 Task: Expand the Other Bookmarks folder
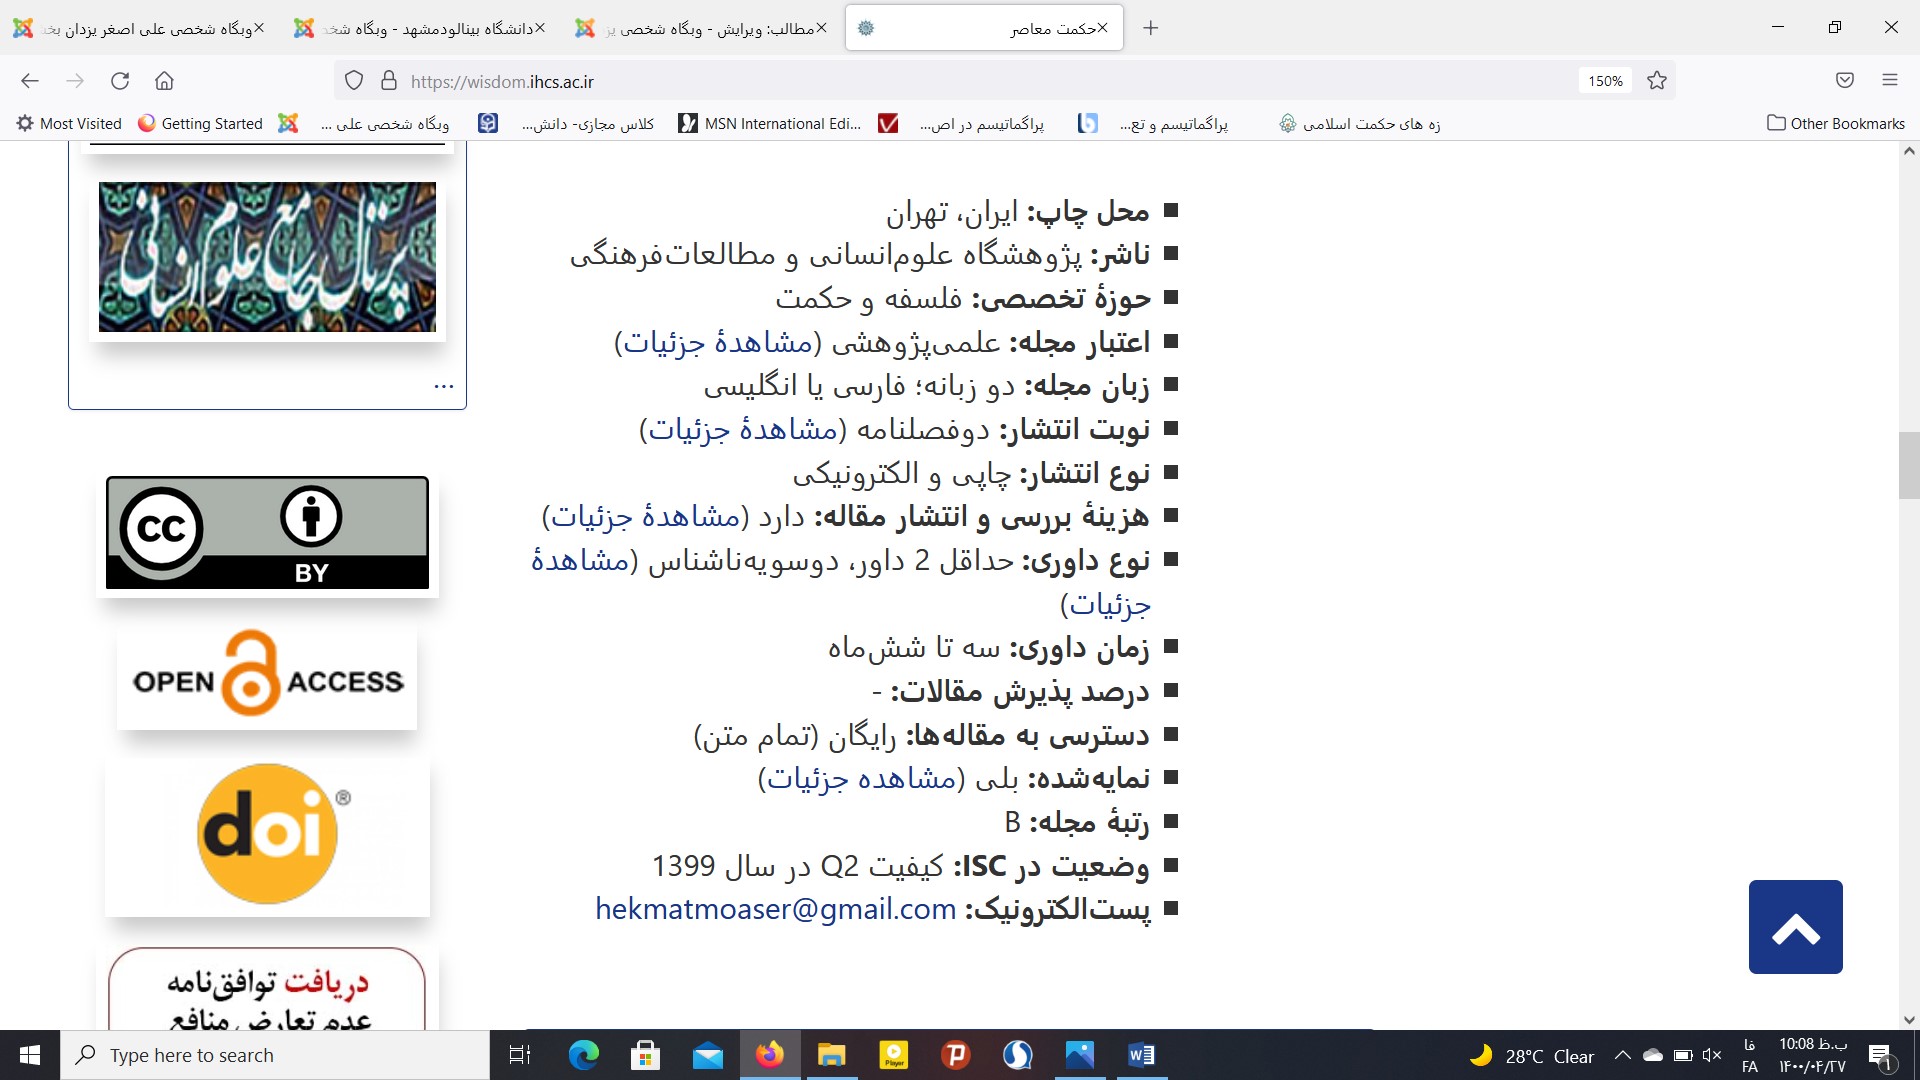(x=1835, y=123)
